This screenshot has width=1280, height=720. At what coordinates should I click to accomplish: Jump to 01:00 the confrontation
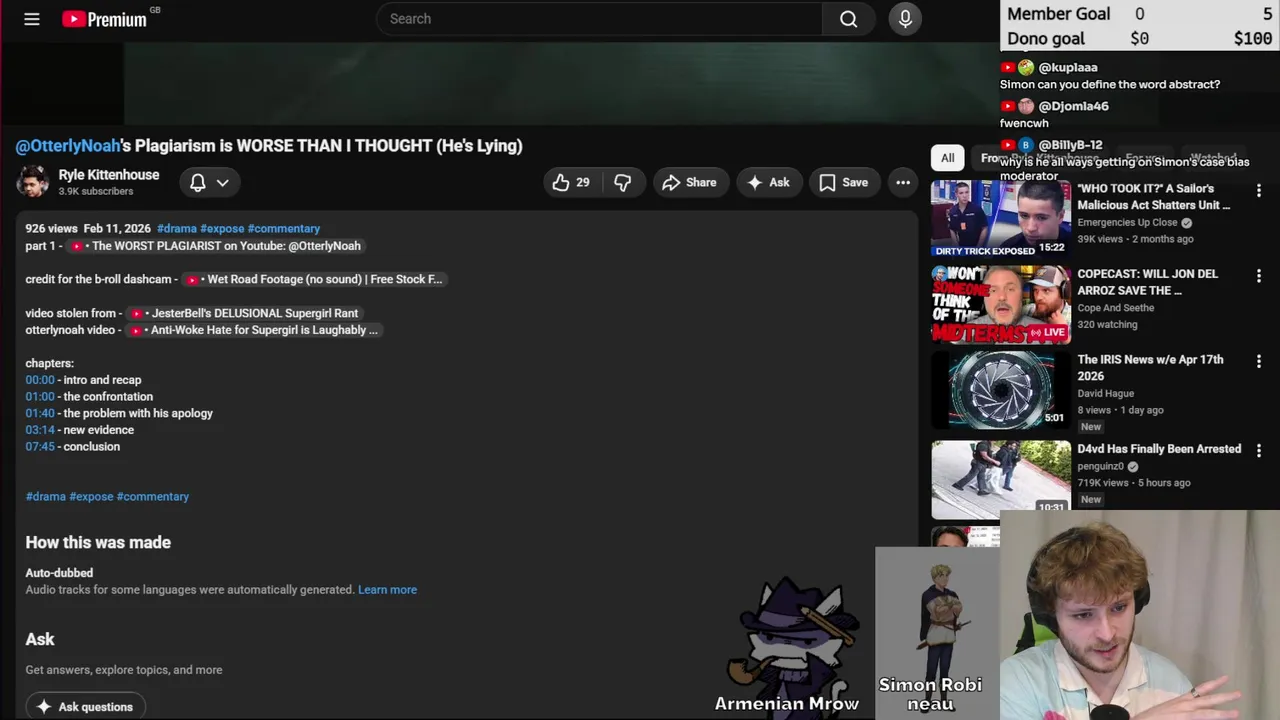(40, 397)
